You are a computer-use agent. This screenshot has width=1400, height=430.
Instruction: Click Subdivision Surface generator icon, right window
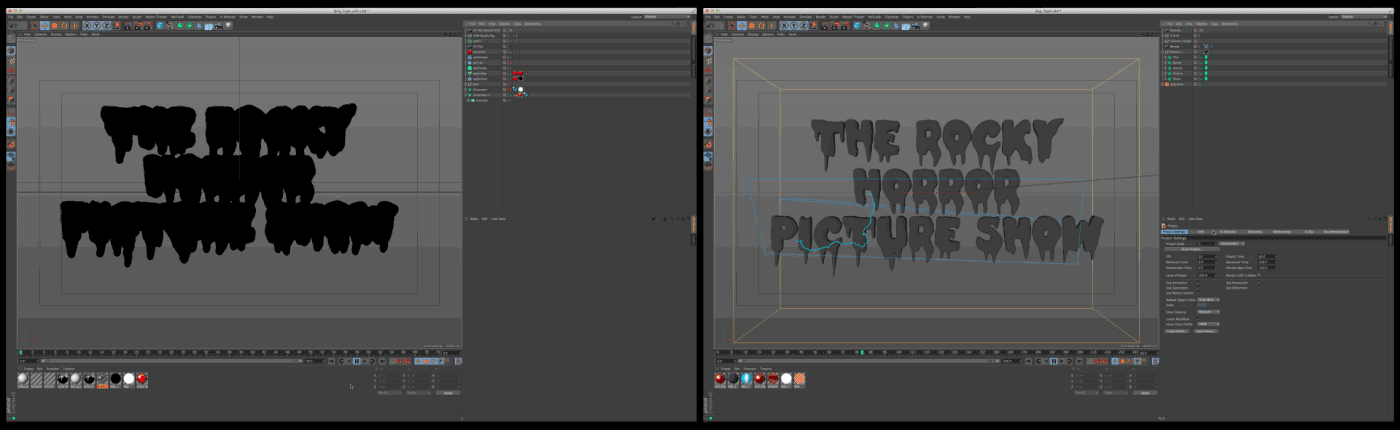[877, 26]
